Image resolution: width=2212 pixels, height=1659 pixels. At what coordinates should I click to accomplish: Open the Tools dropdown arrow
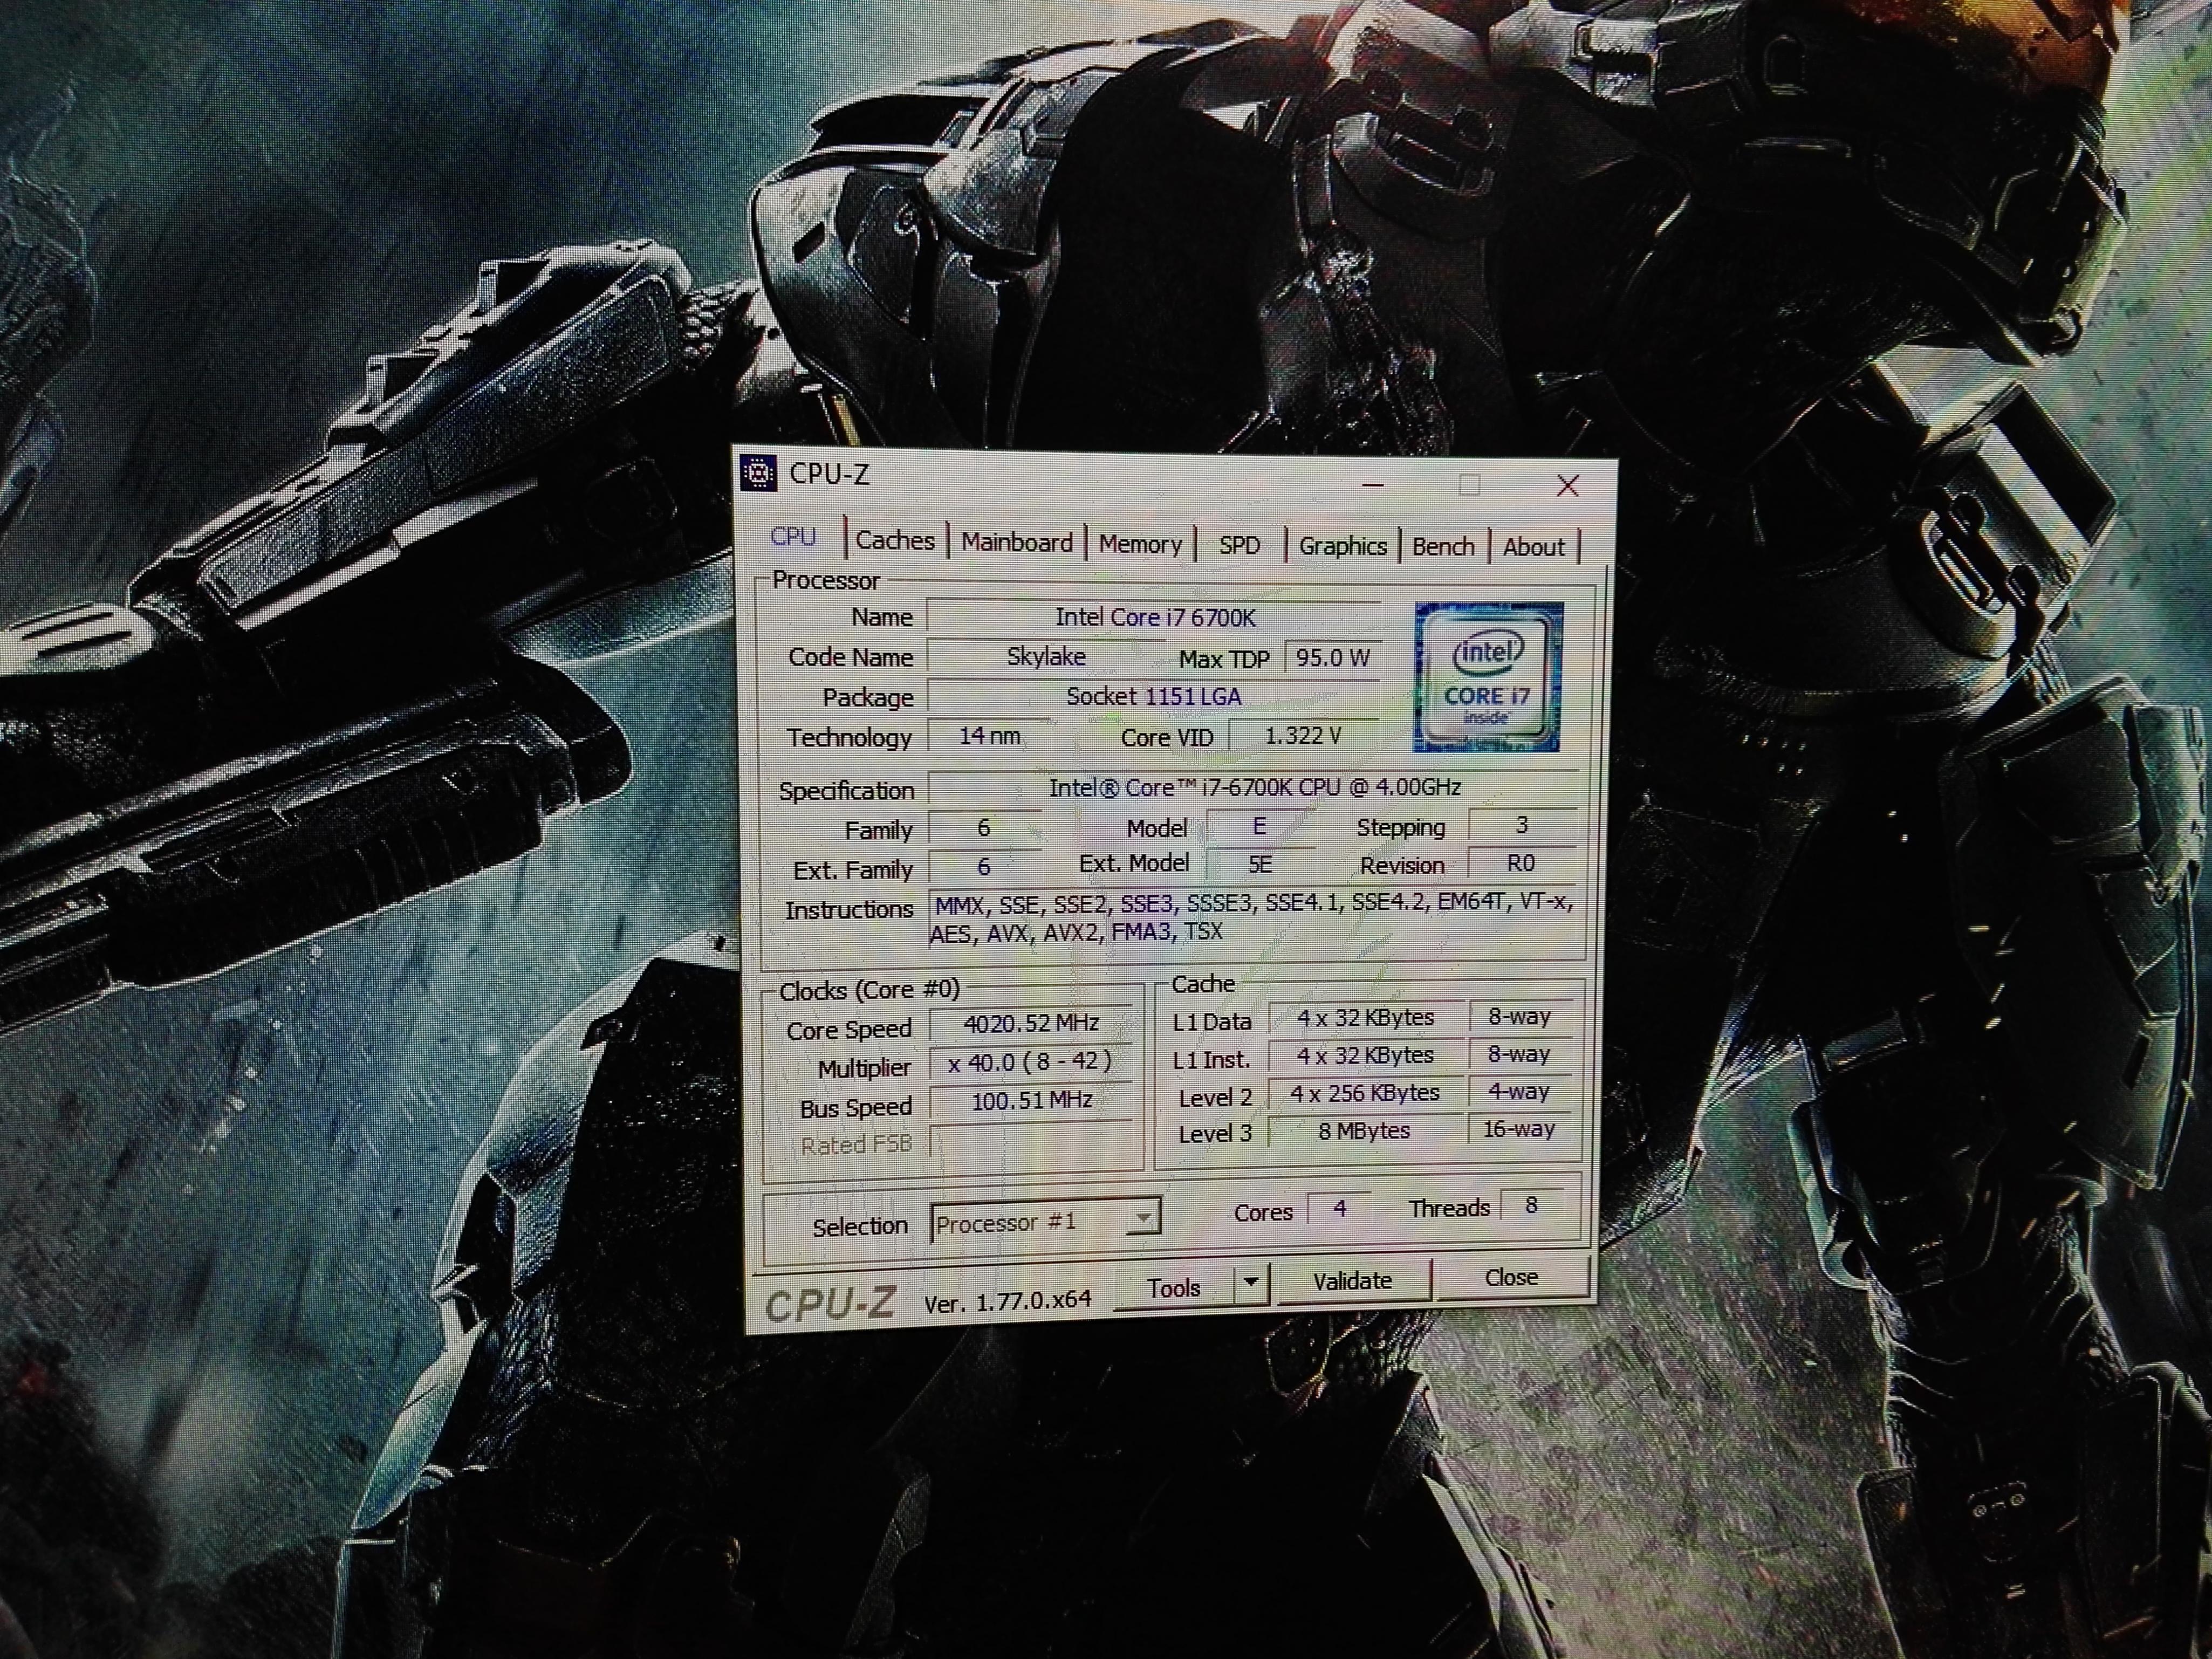1250,1283
